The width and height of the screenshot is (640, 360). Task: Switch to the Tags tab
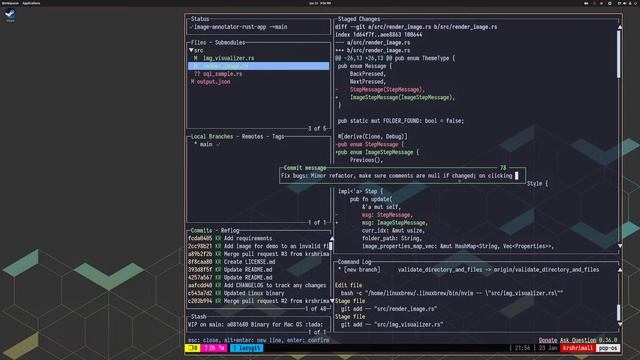278,136
